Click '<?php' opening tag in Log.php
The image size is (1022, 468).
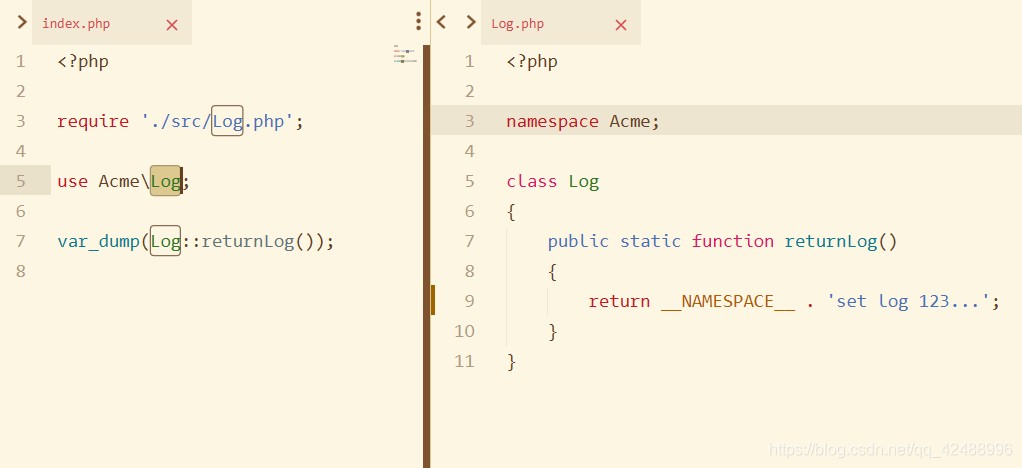(x=532, y=61)
